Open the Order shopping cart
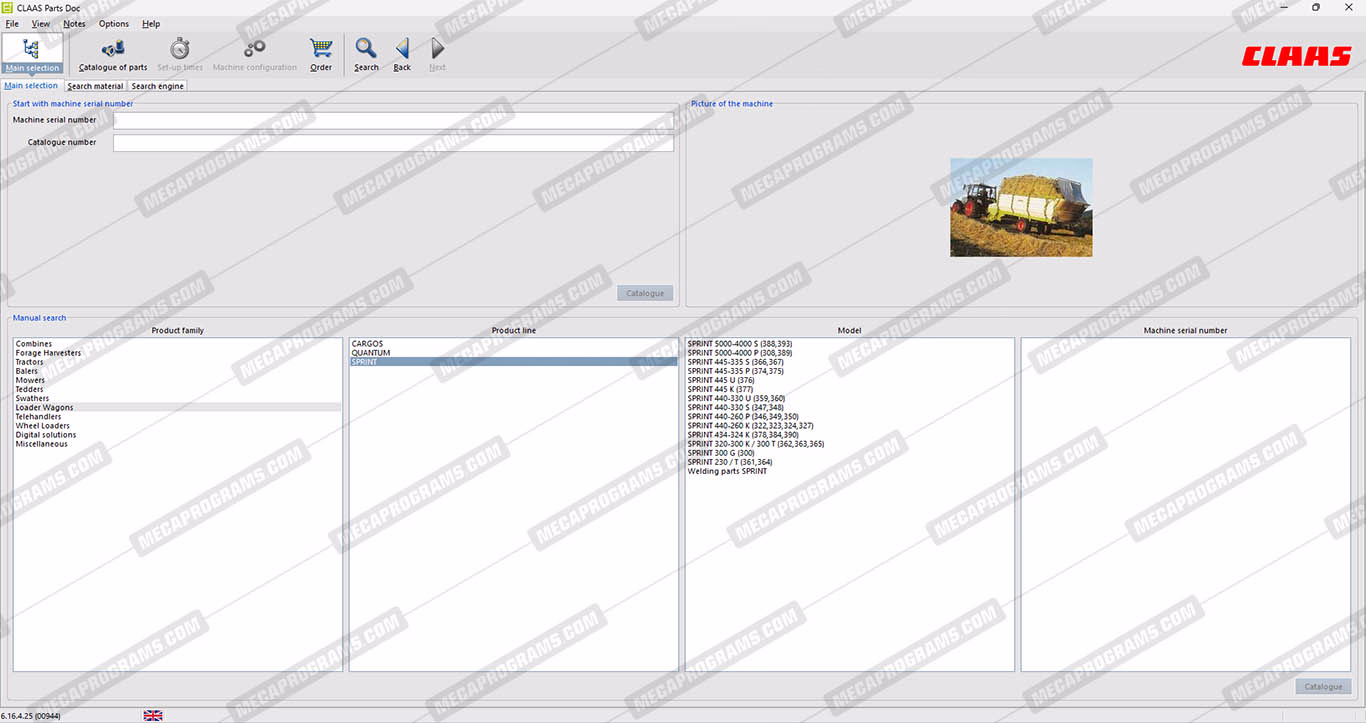This screenshot has height=723, width=1366. [321, 54]
